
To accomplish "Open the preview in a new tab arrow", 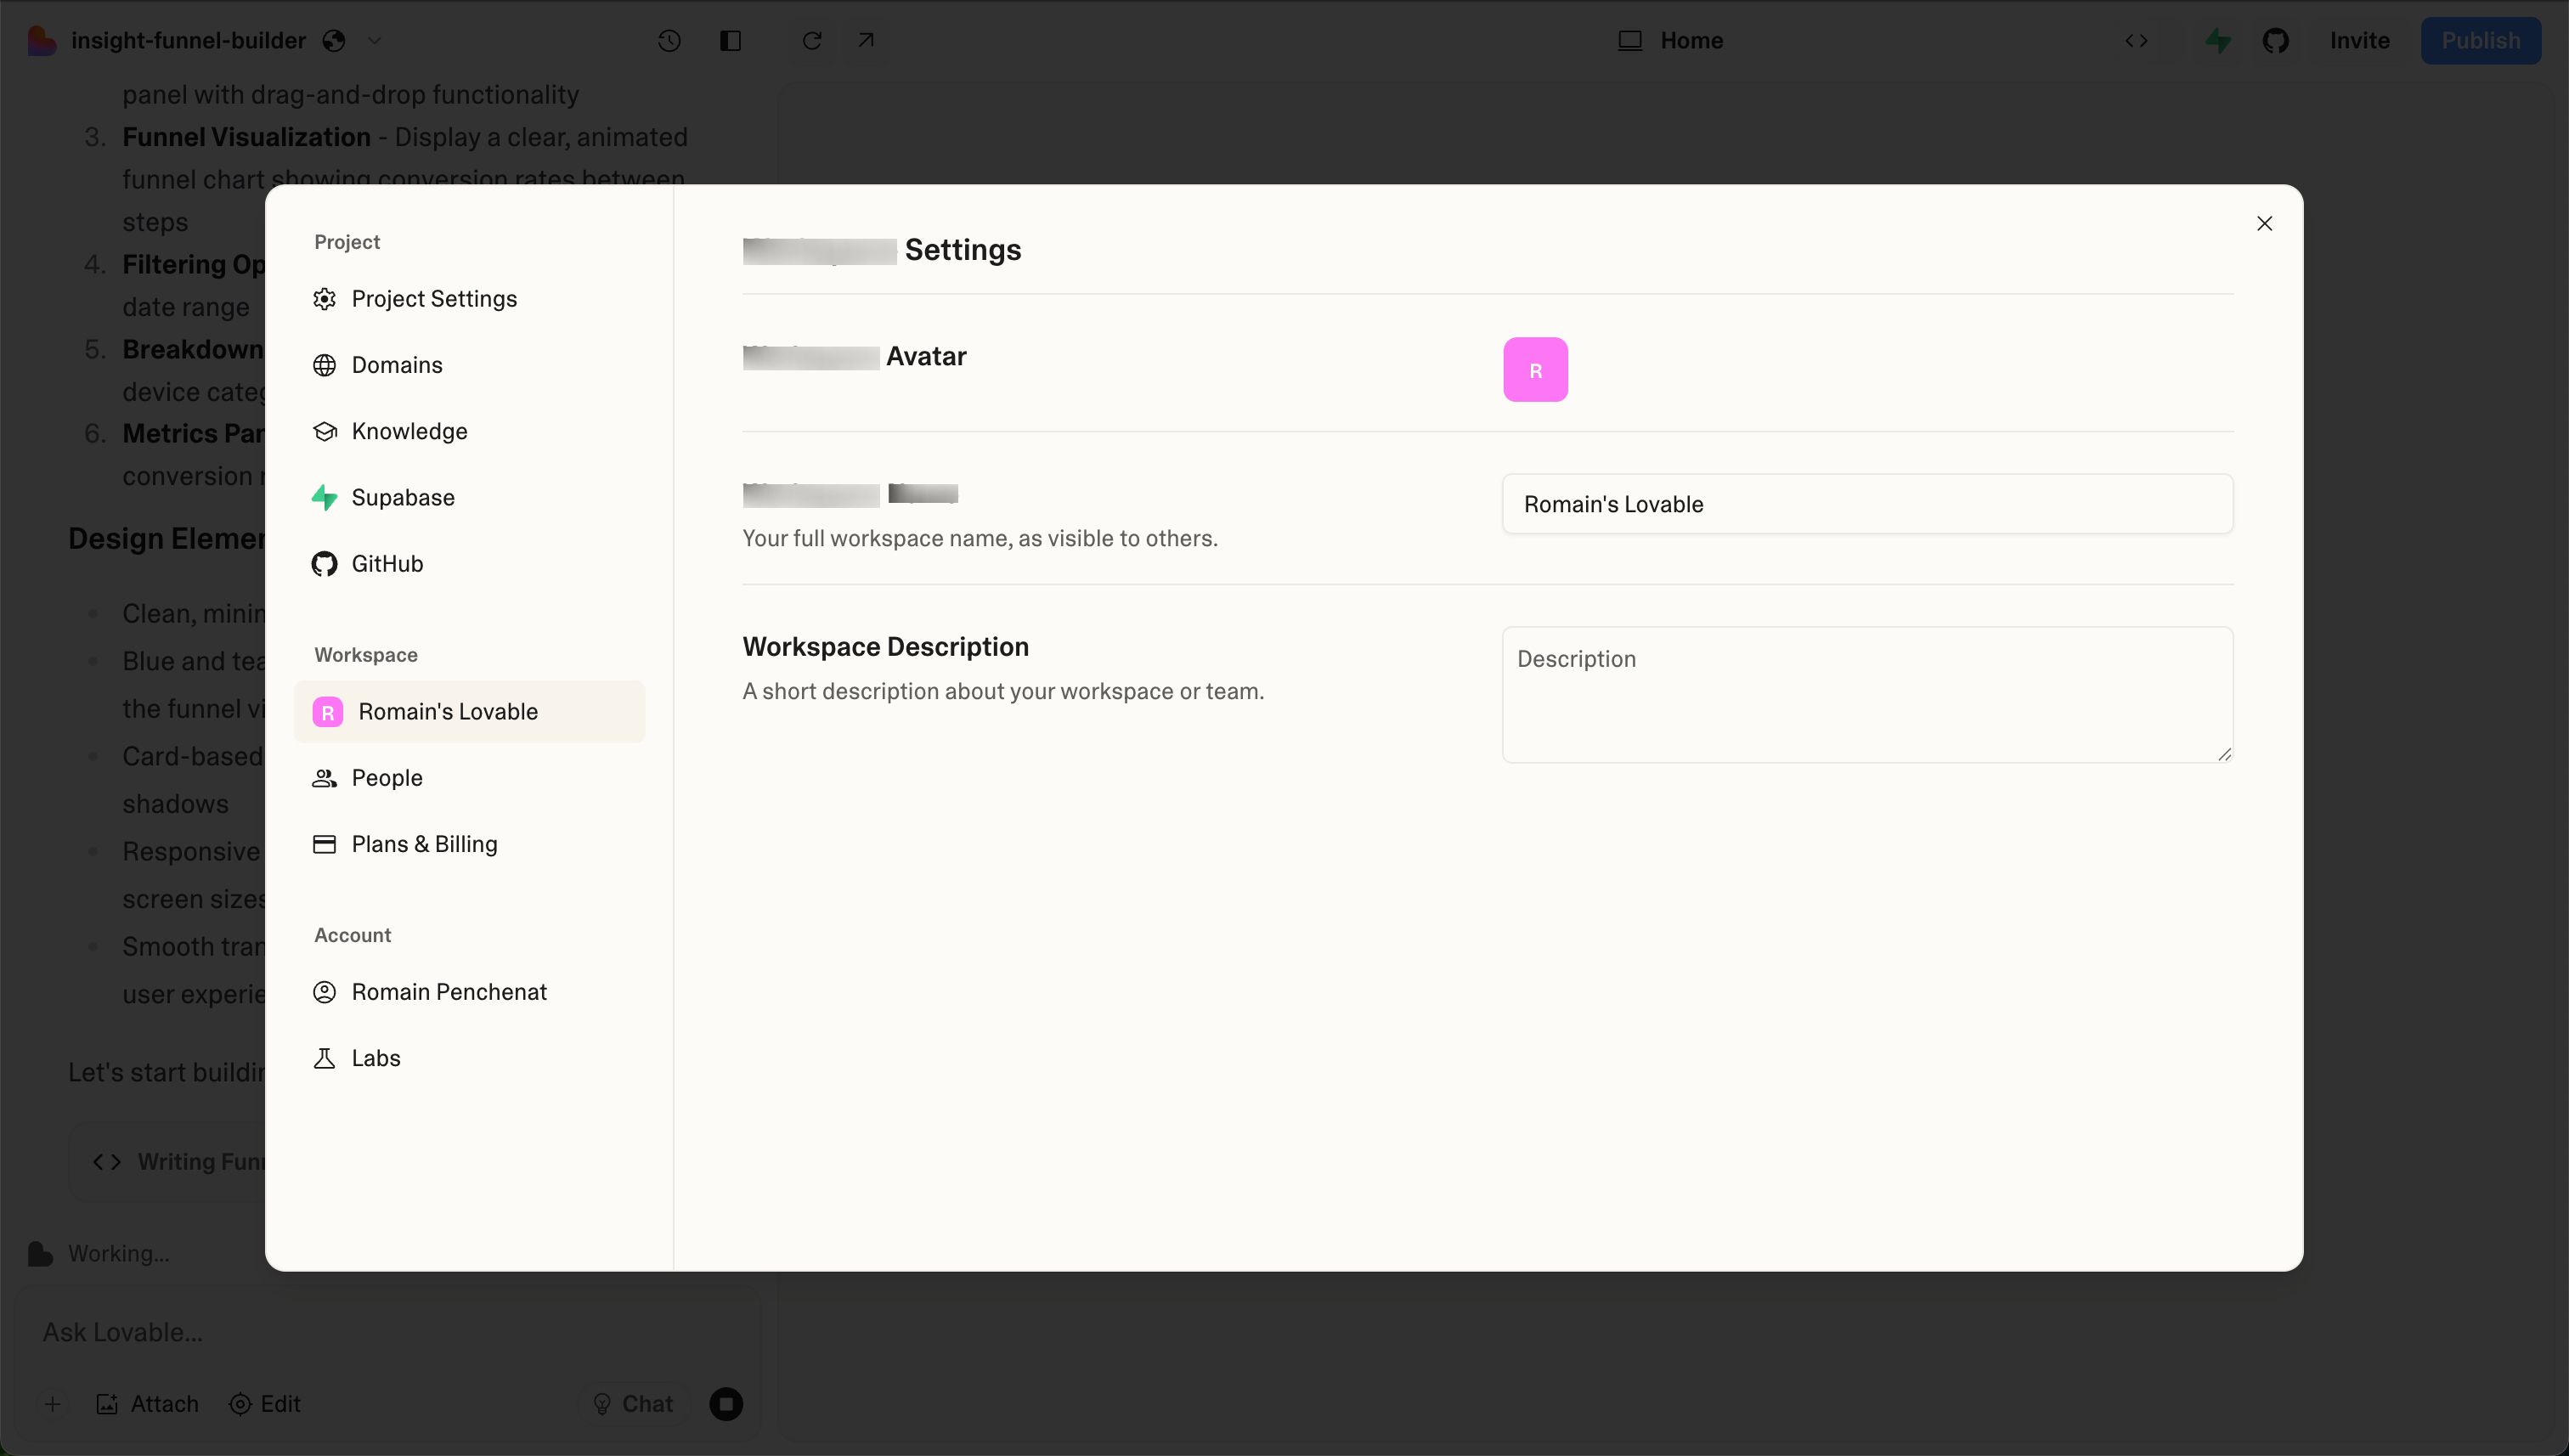I will point(866,41).
